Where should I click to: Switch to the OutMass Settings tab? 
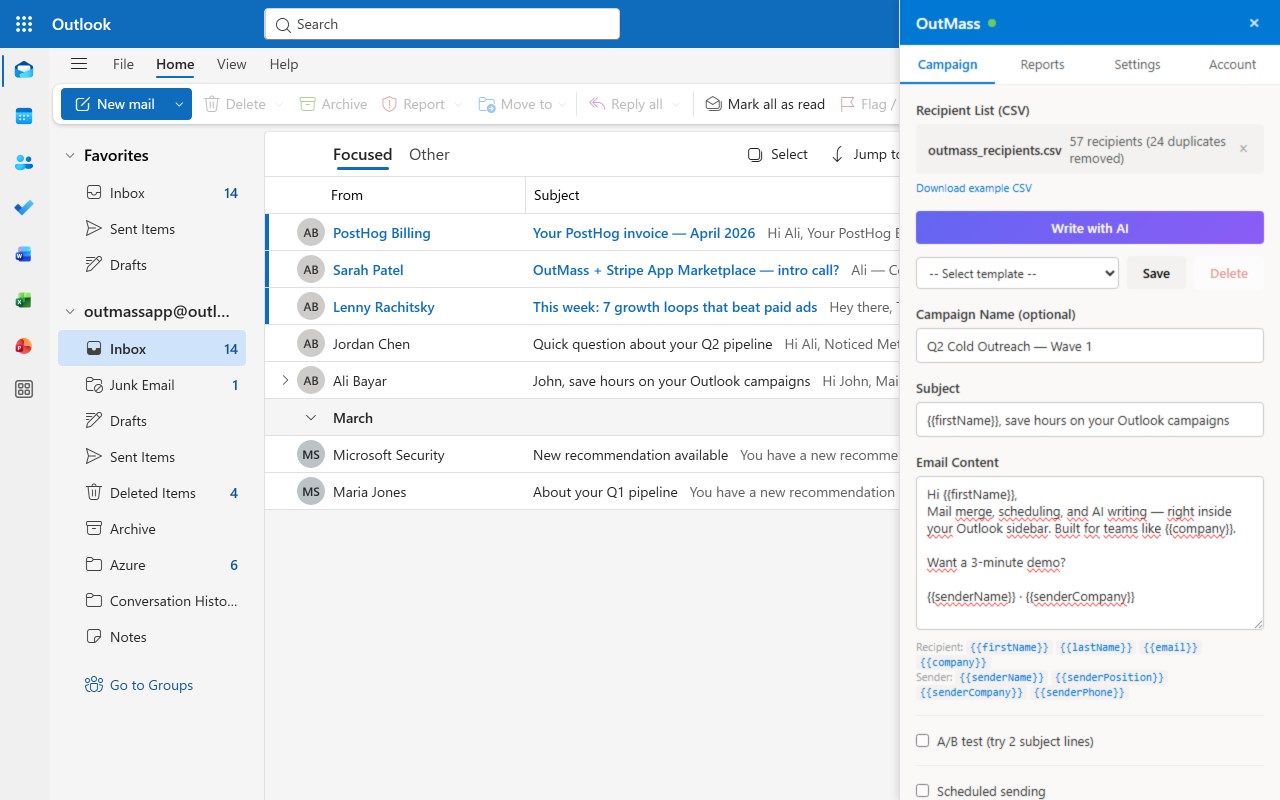point(1137,64)
